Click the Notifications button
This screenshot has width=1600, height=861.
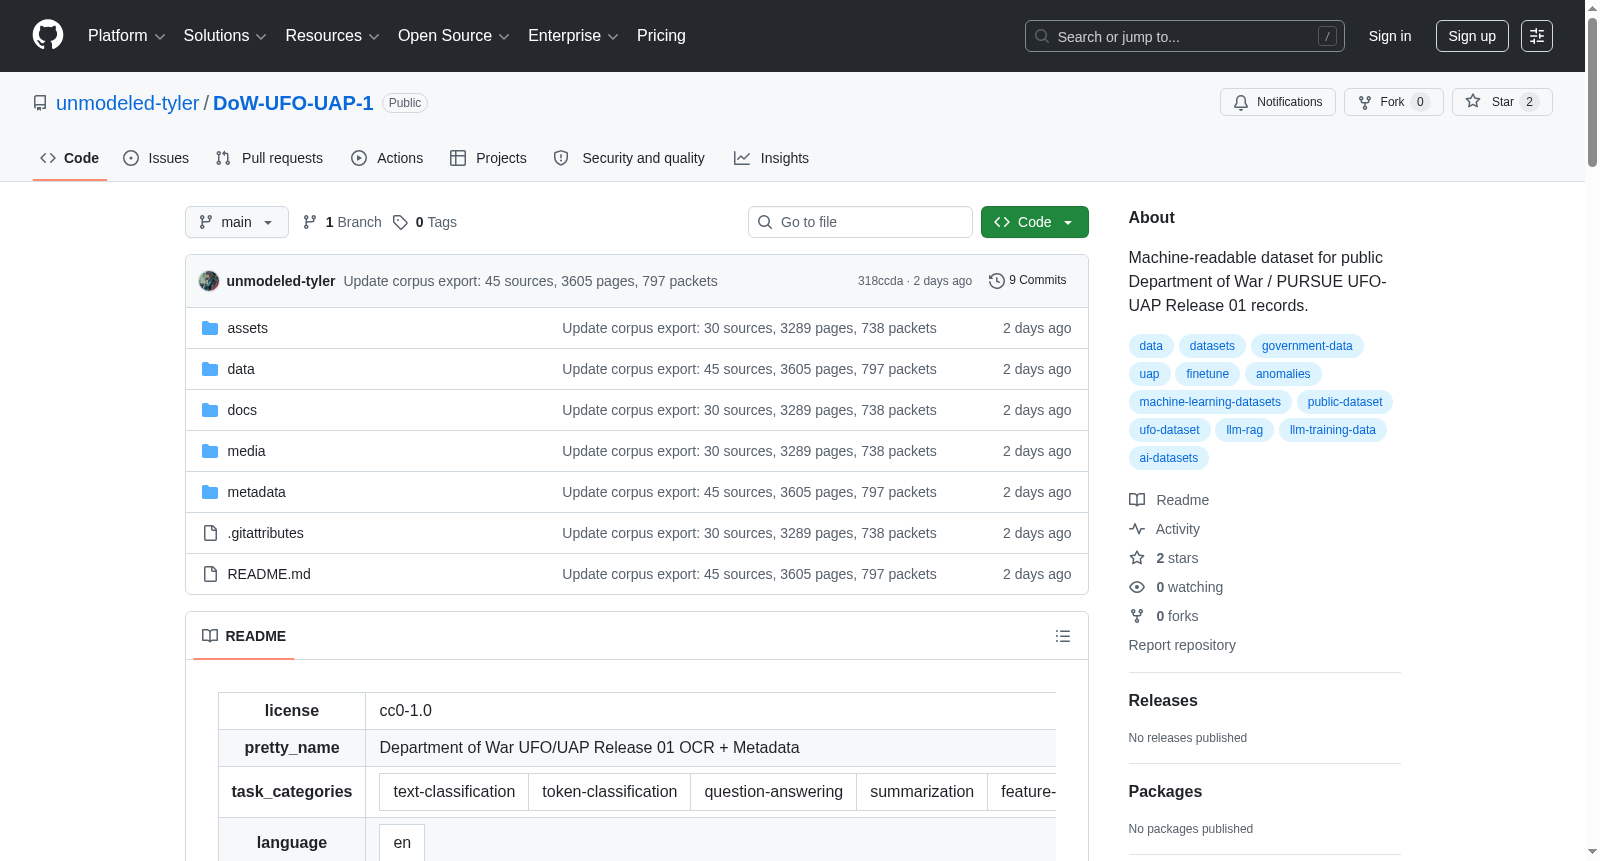pyautogui.click(x=1278, y=102)
